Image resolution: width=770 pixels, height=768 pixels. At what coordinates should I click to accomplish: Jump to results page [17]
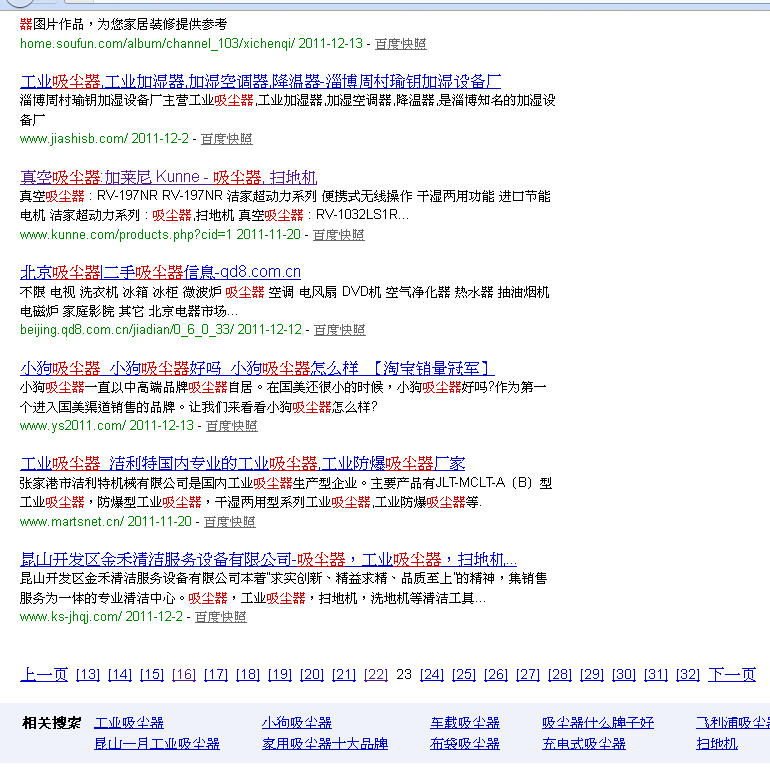point(216,675)
